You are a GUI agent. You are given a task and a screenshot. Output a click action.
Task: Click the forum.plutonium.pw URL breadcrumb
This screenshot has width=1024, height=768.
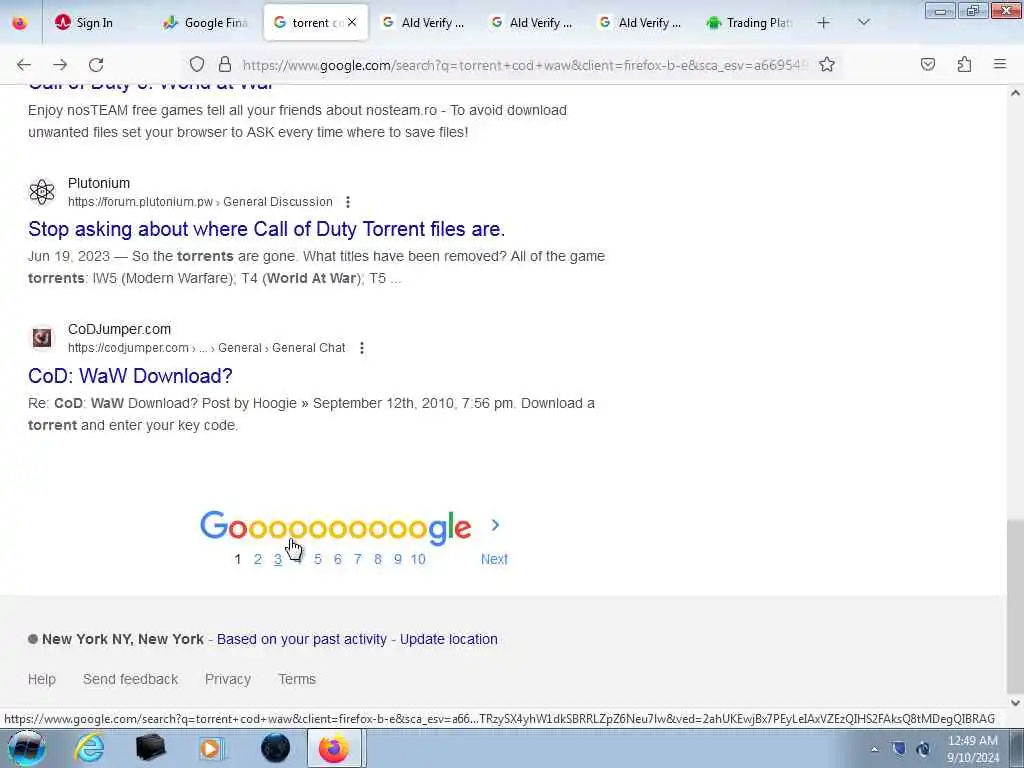click(200, 202)
